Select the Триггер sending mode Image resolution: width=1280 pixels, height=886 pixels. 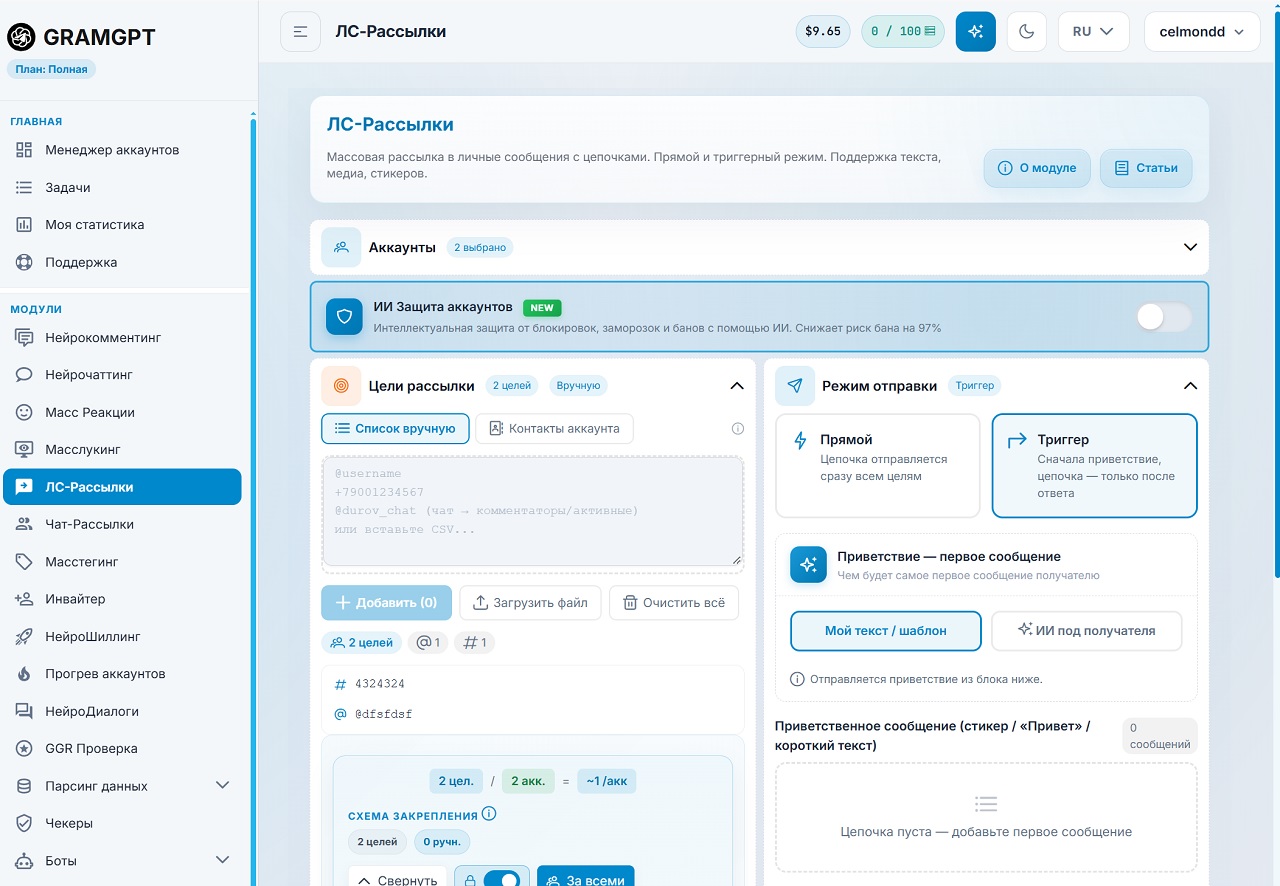pyautogui.click(x=1094, y=466)
